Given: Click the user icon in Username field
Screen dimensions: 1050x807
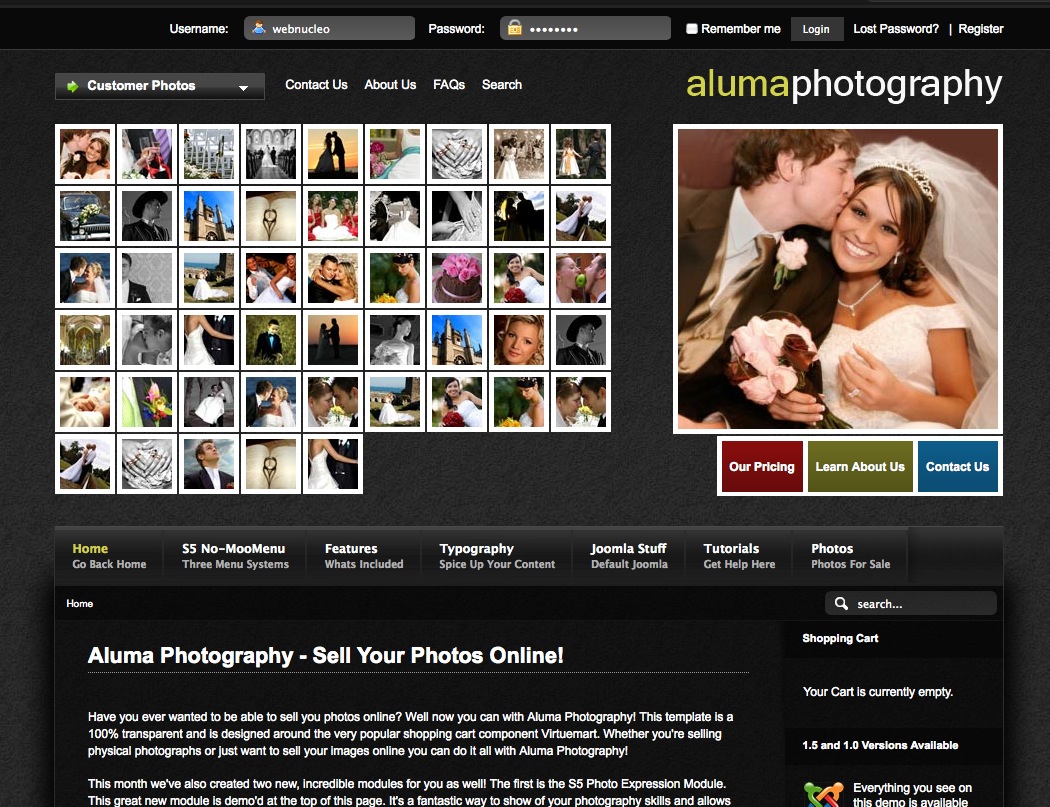Looking at the screenshot, I should coord(259,29).
